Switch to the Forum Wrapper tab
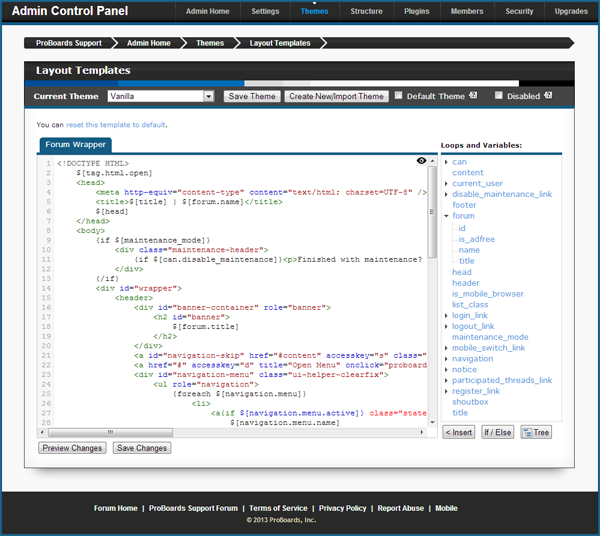Screen dimensions: 600x536 click(x=76, y=144)
